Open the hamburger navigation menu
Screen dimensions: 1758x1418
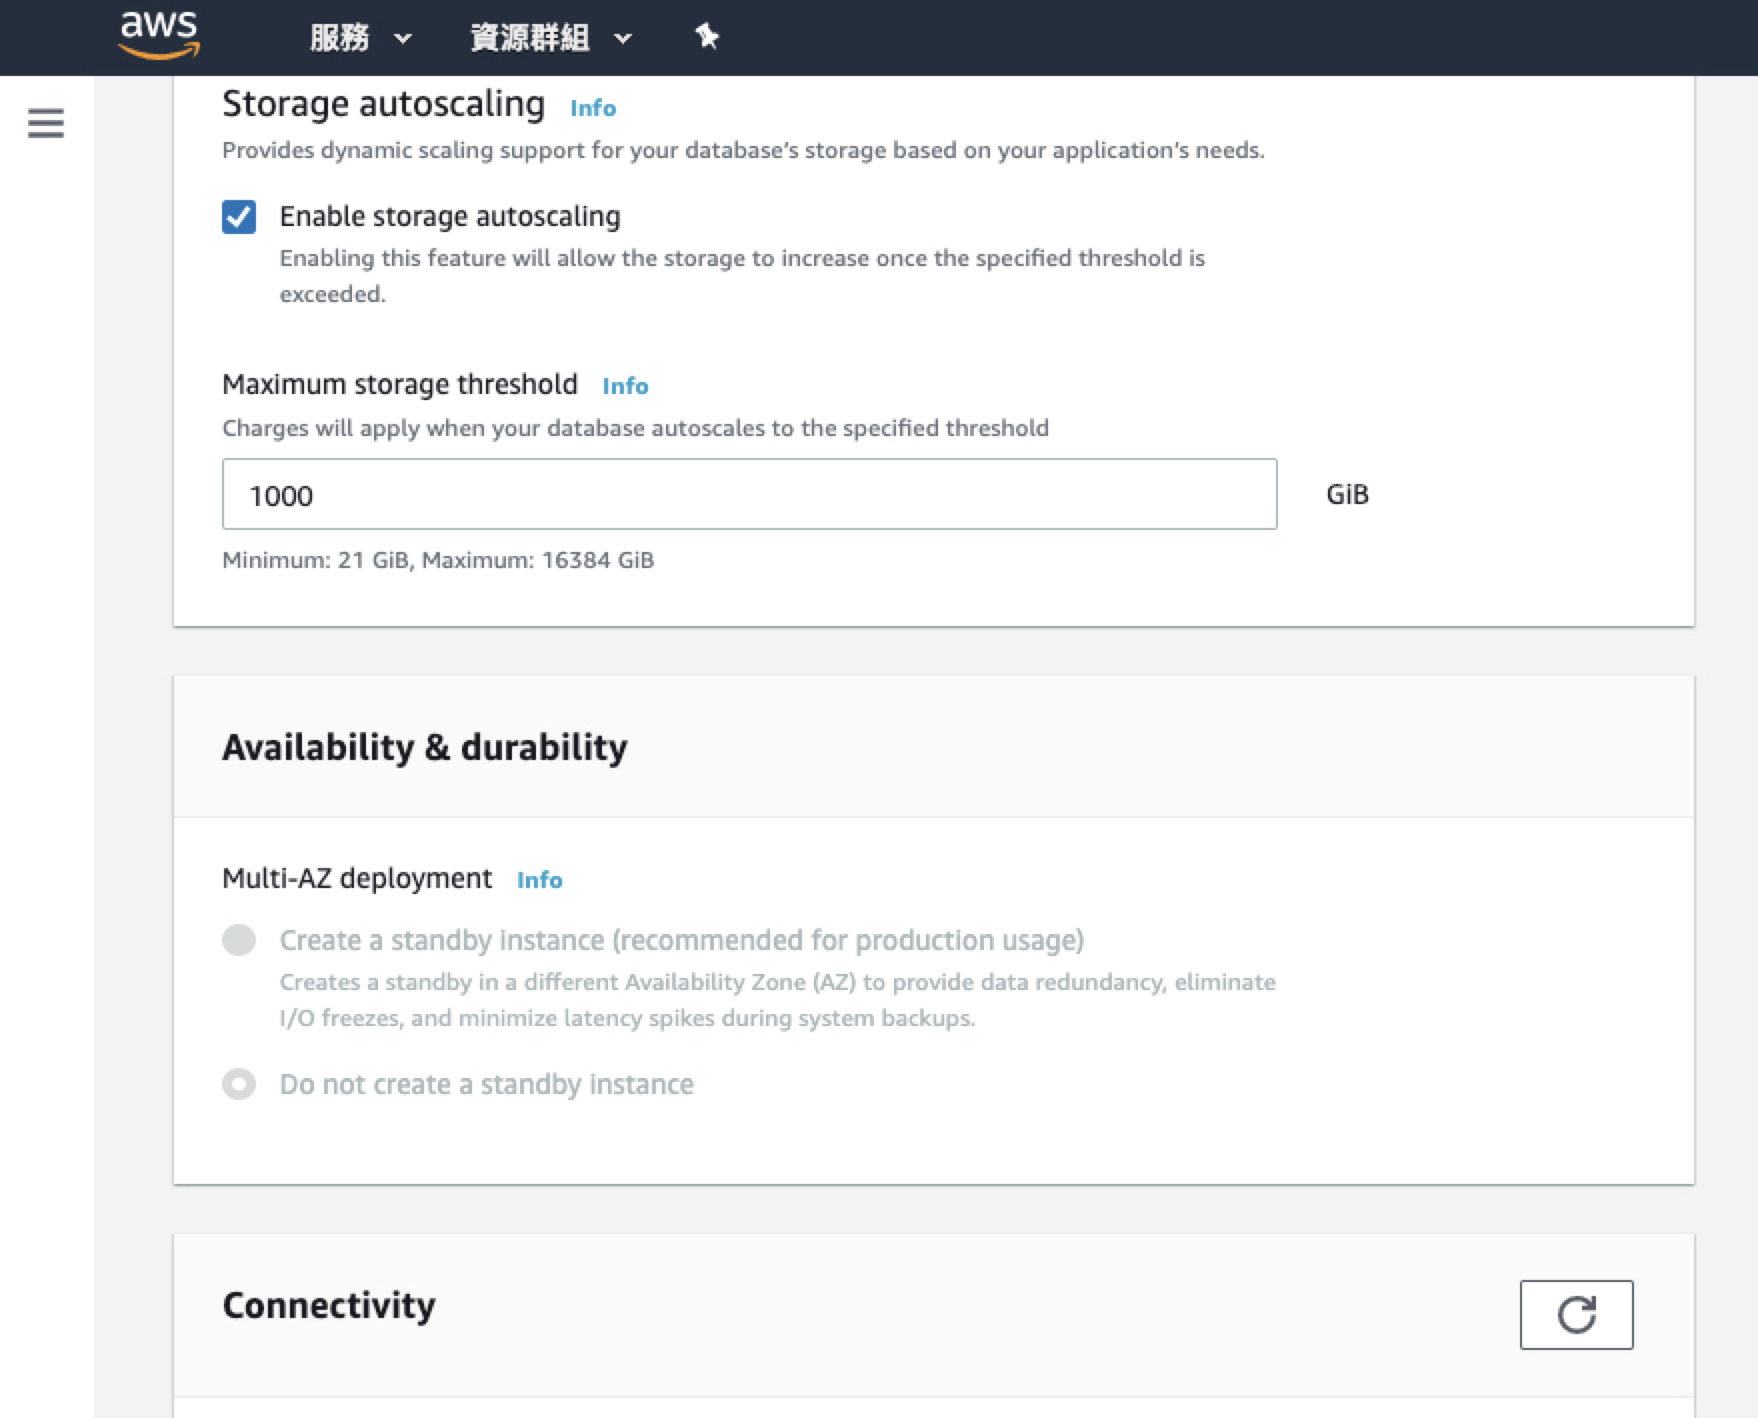pos(46,124)
